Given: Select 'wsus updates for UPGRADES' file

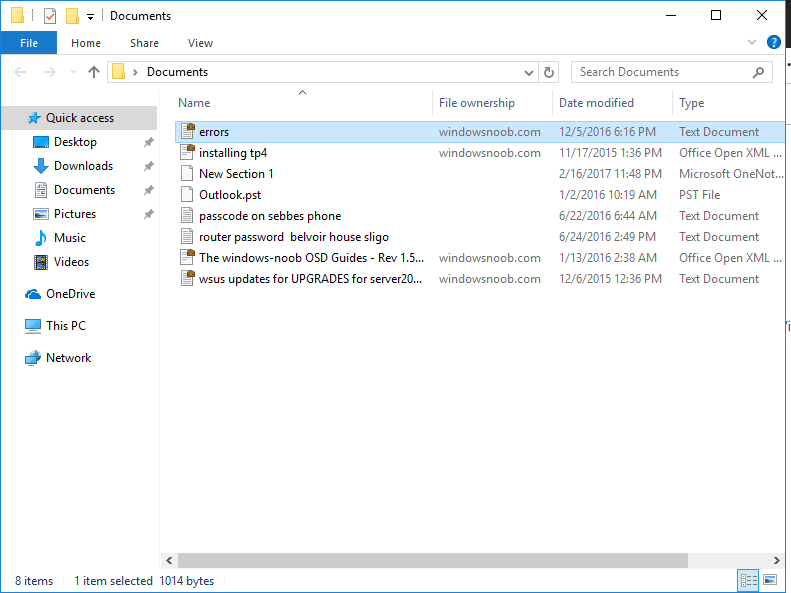Looking at the screenshot, I should [480, 279].
